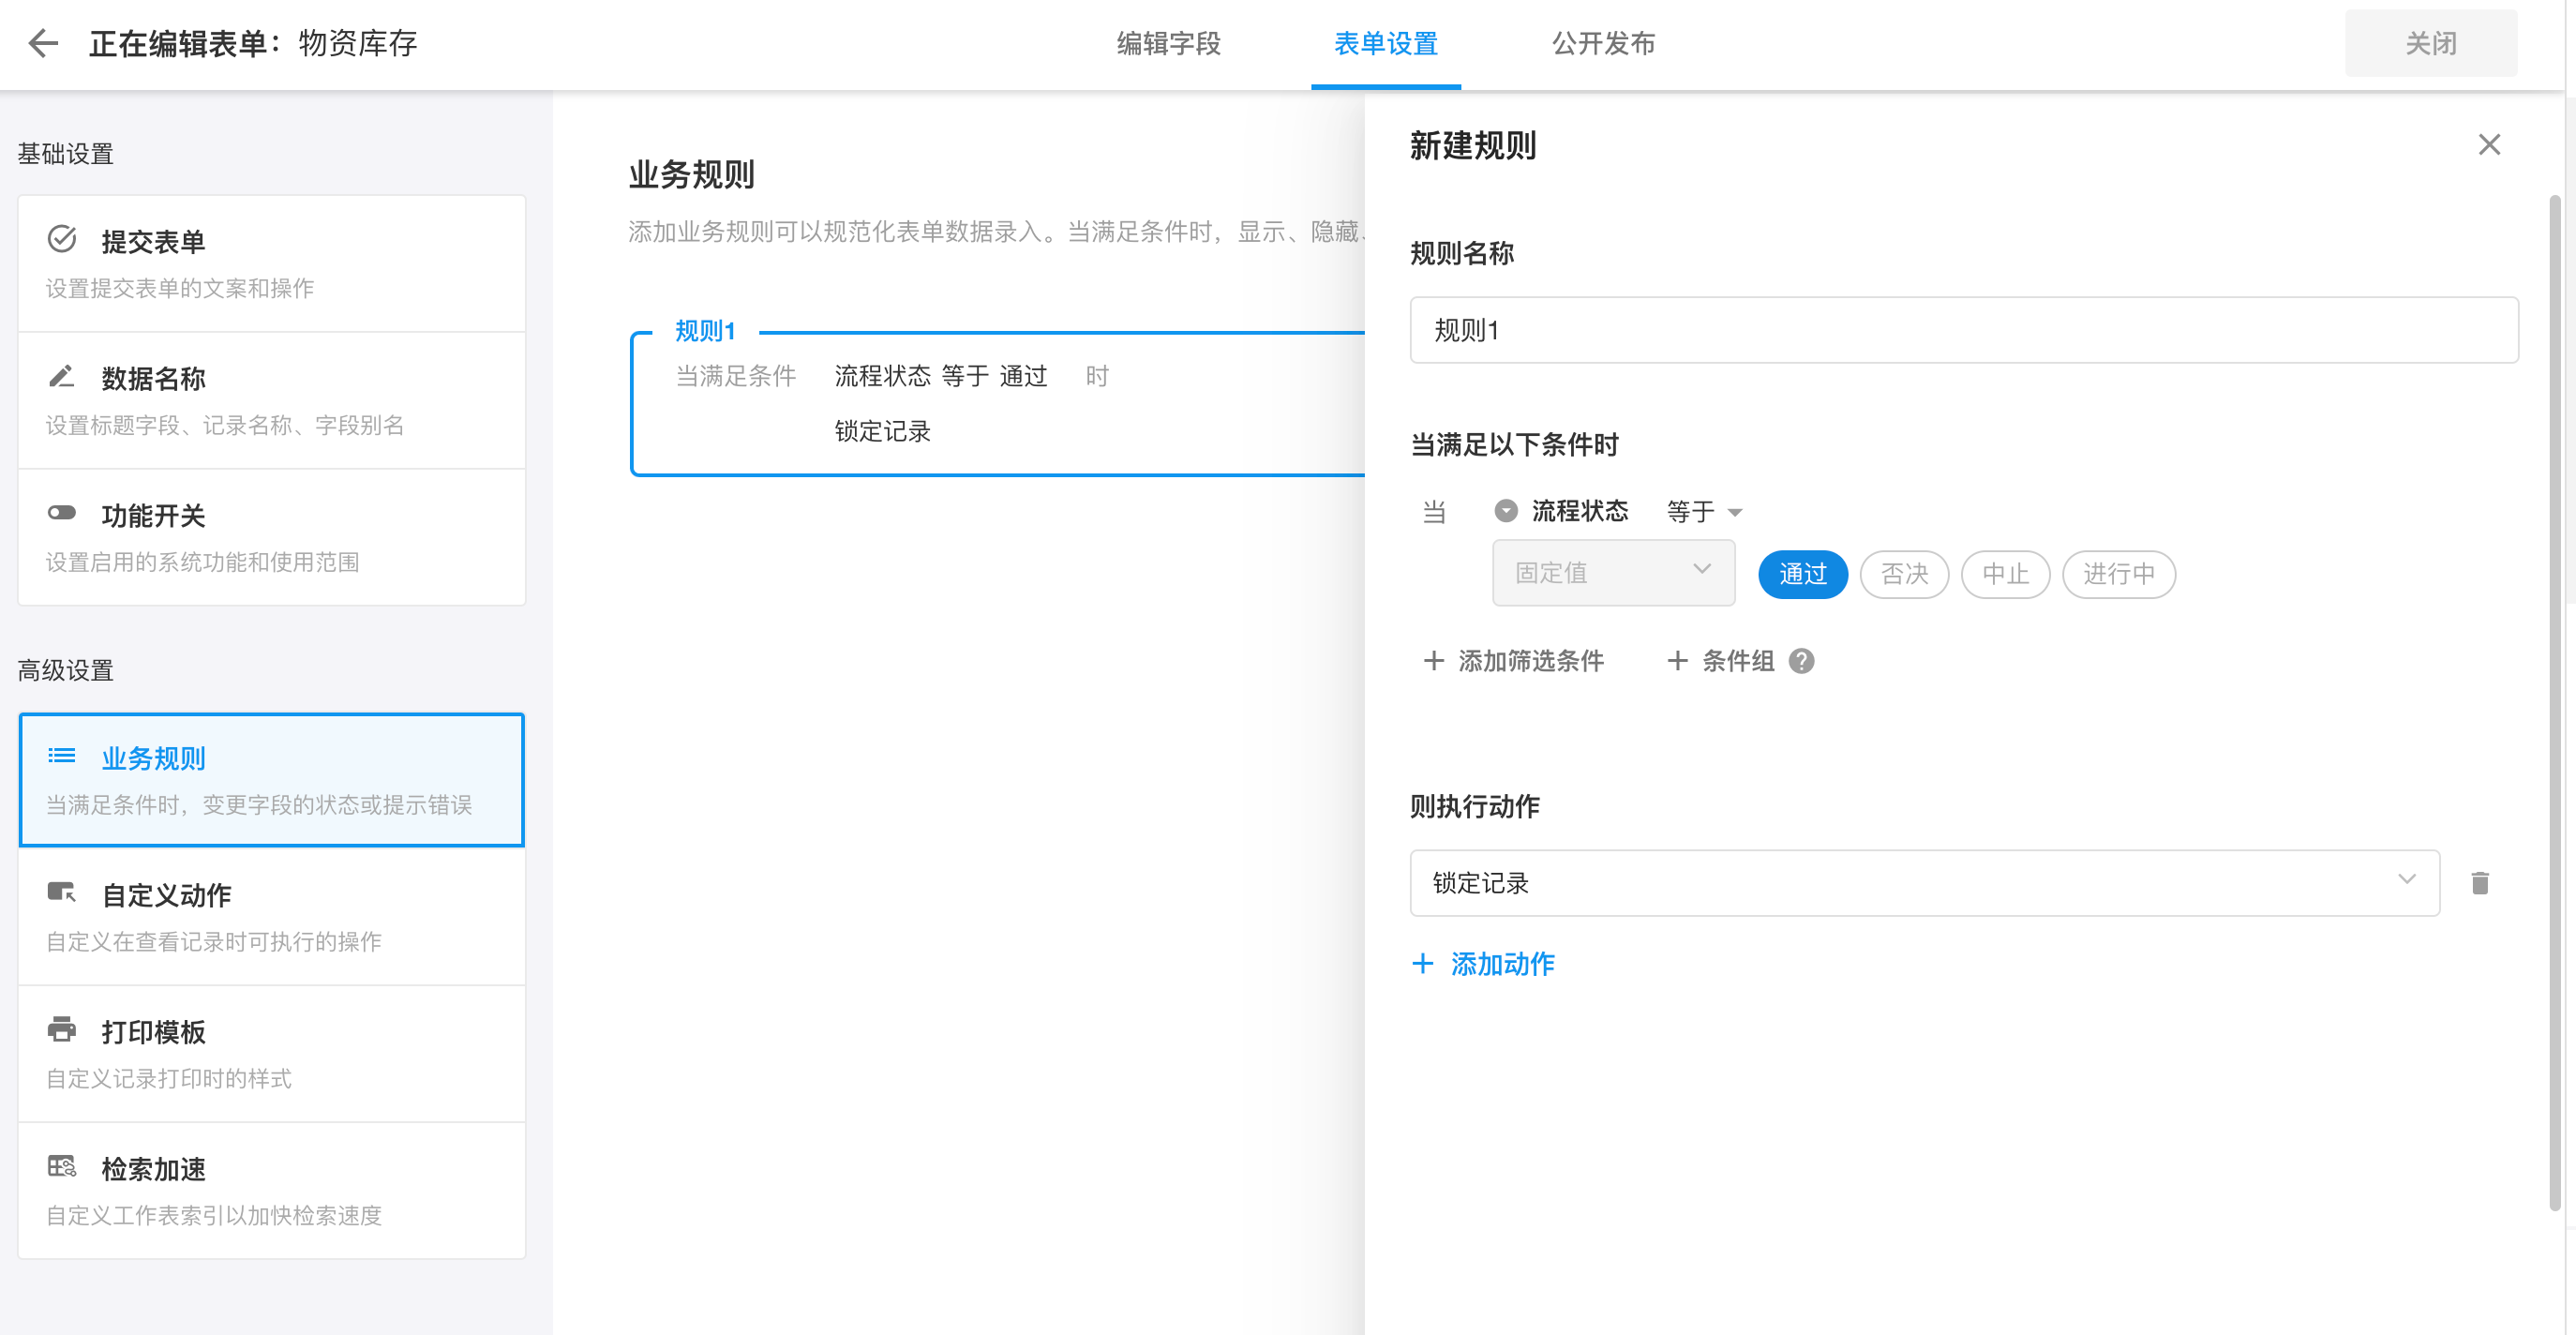Click the trash icon beside 锁定记录
Image resolution: width=2576 pixels, height=1335 pixels.
tap(2479, 883)
